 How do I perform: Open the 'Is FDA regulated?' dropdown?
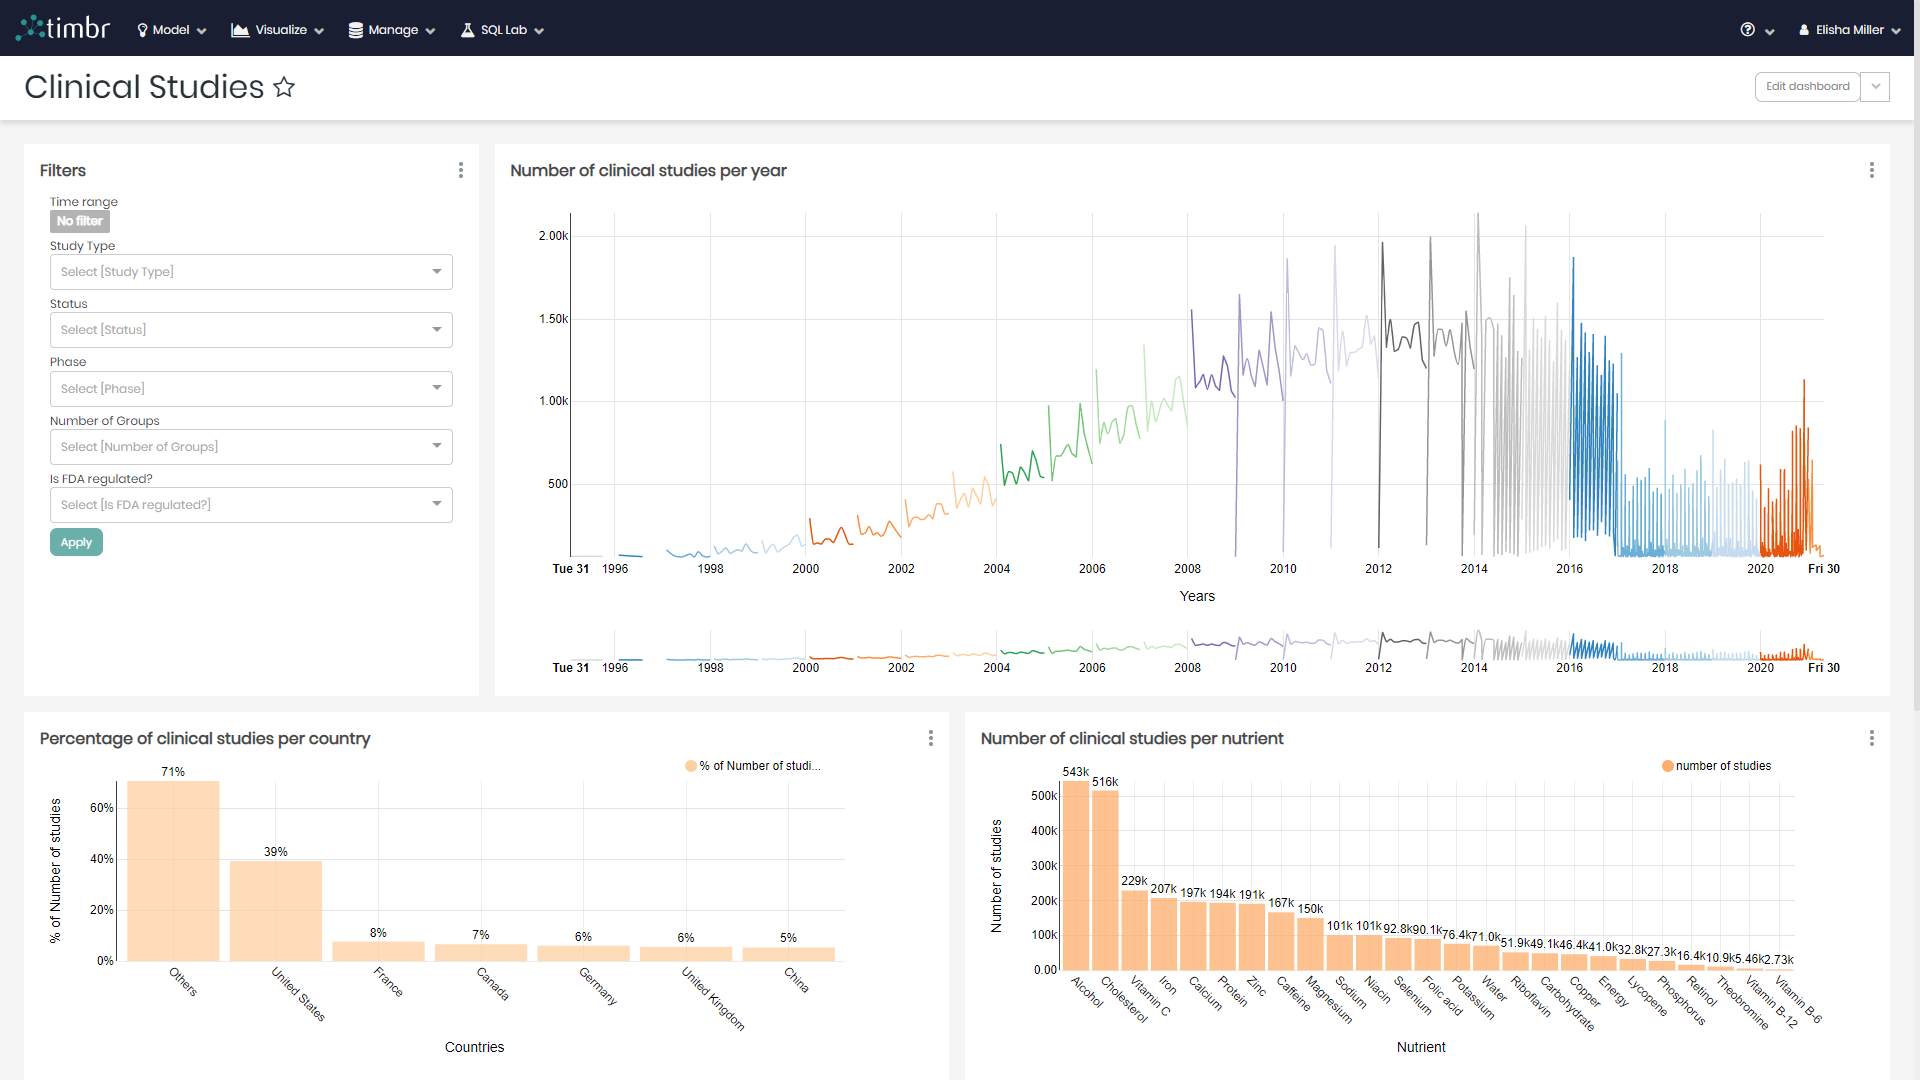coord(250,504)
